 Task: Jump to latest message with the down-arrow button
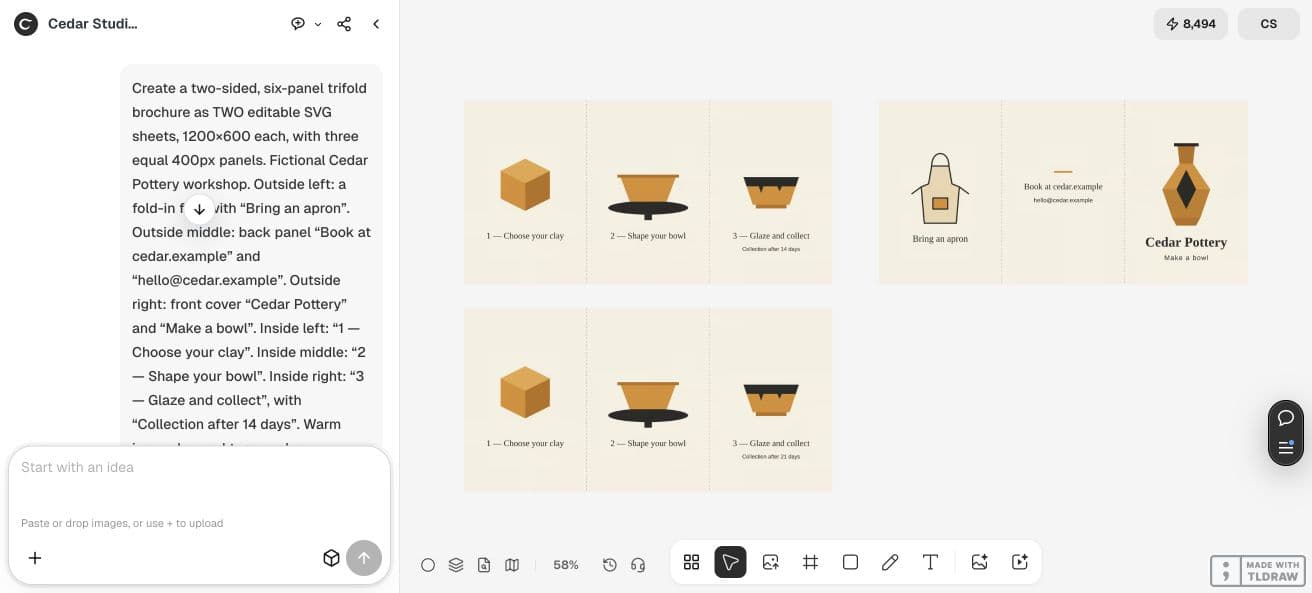(199, 209)
